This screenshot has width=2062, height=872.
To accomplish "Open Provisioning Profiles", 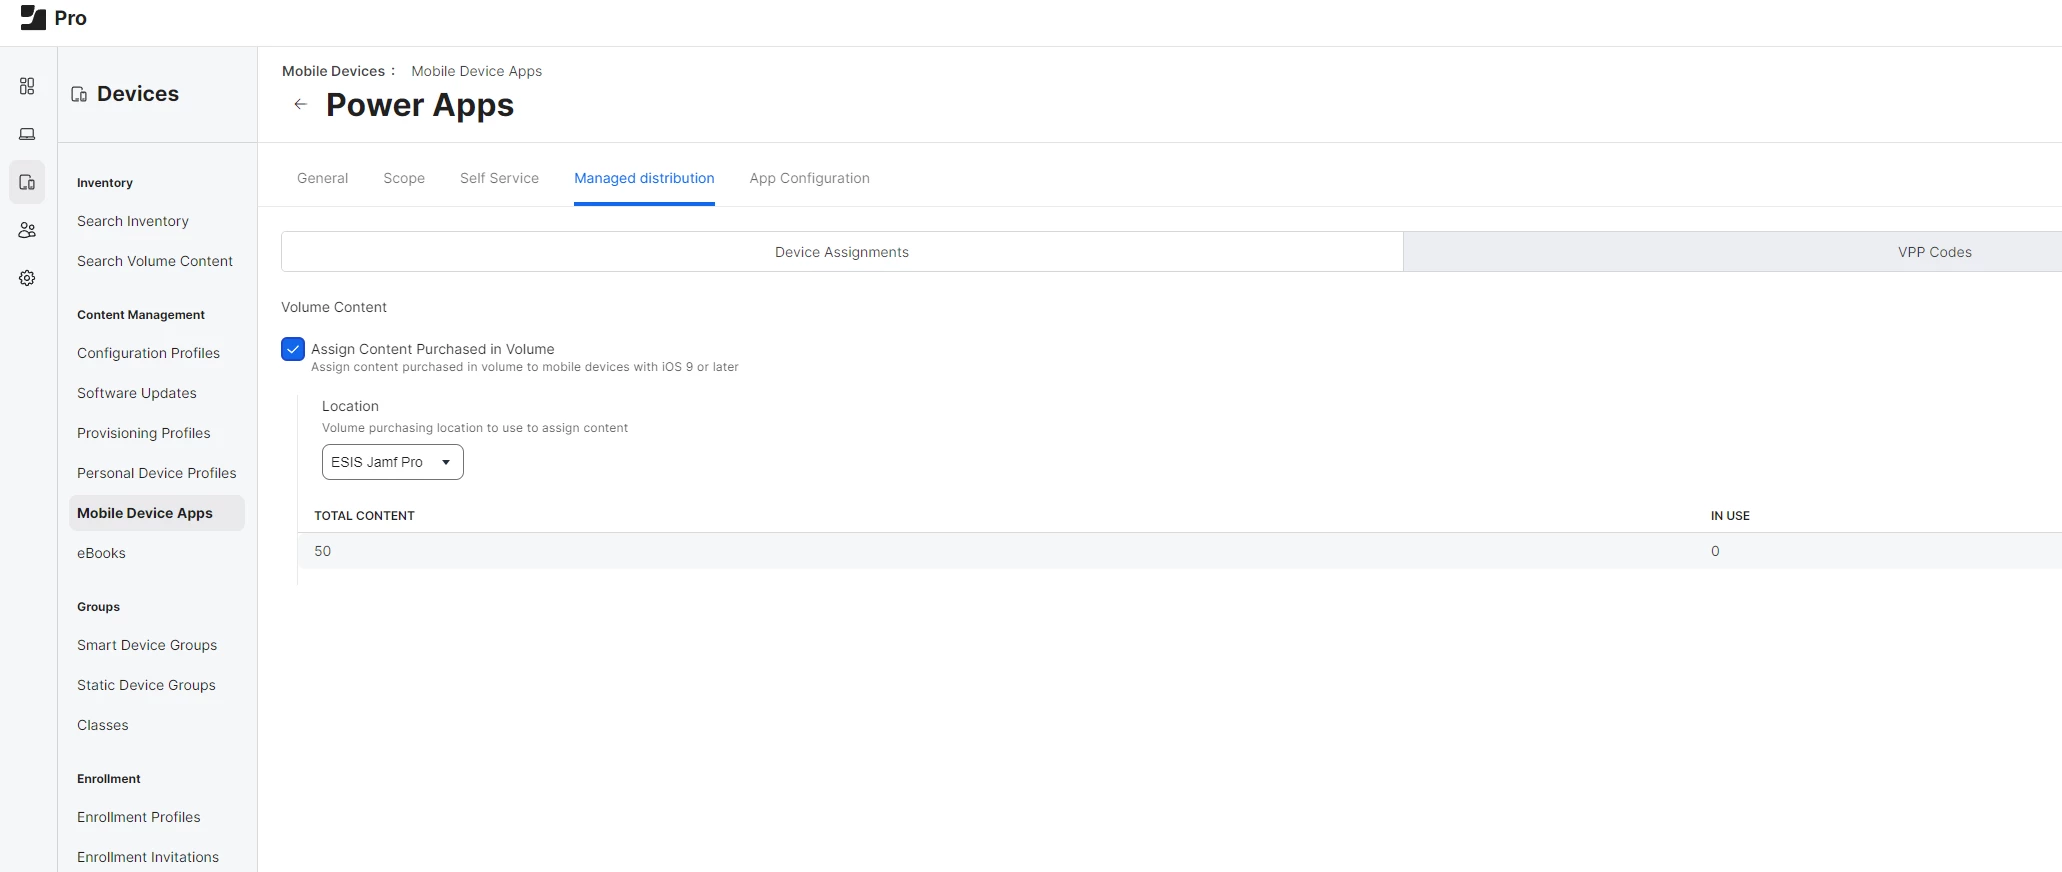I will 144,433.
